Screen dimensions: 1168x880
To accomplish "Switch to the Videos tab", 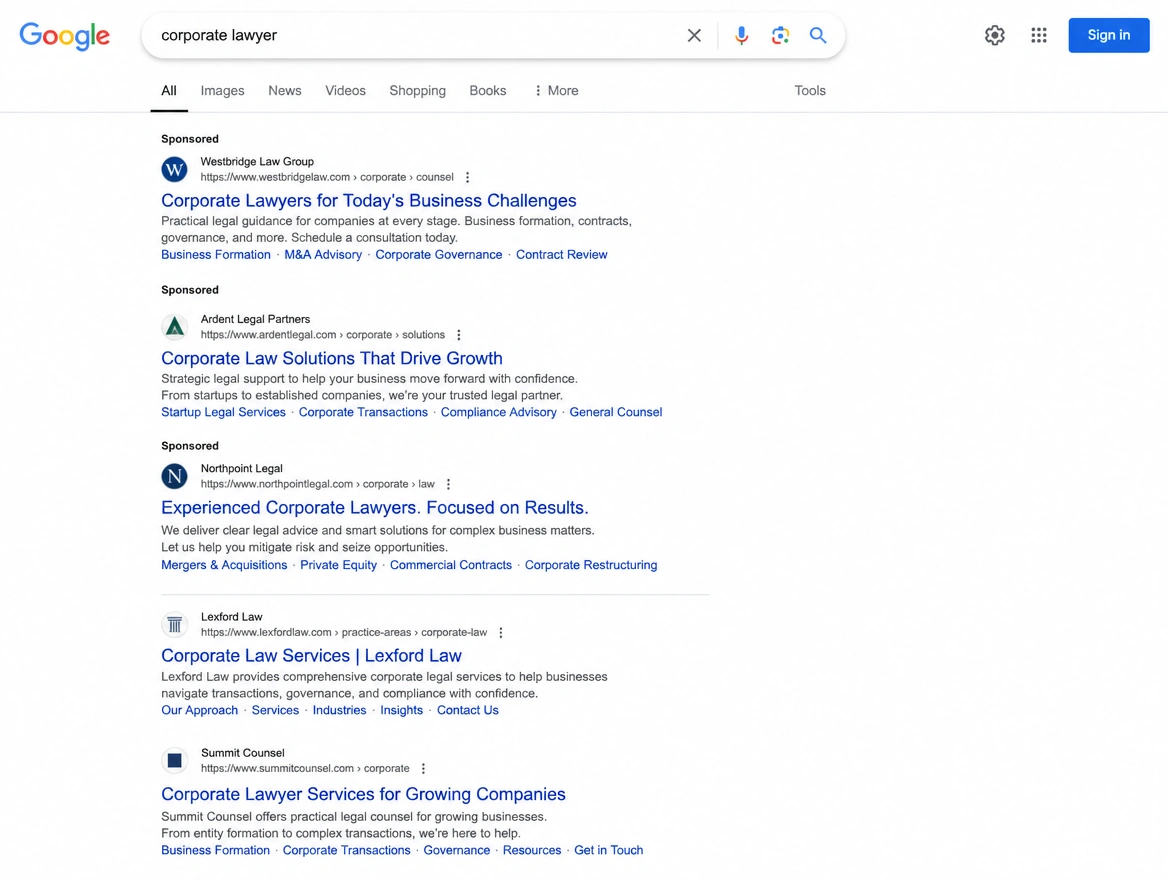I will (x=345, y=91).
